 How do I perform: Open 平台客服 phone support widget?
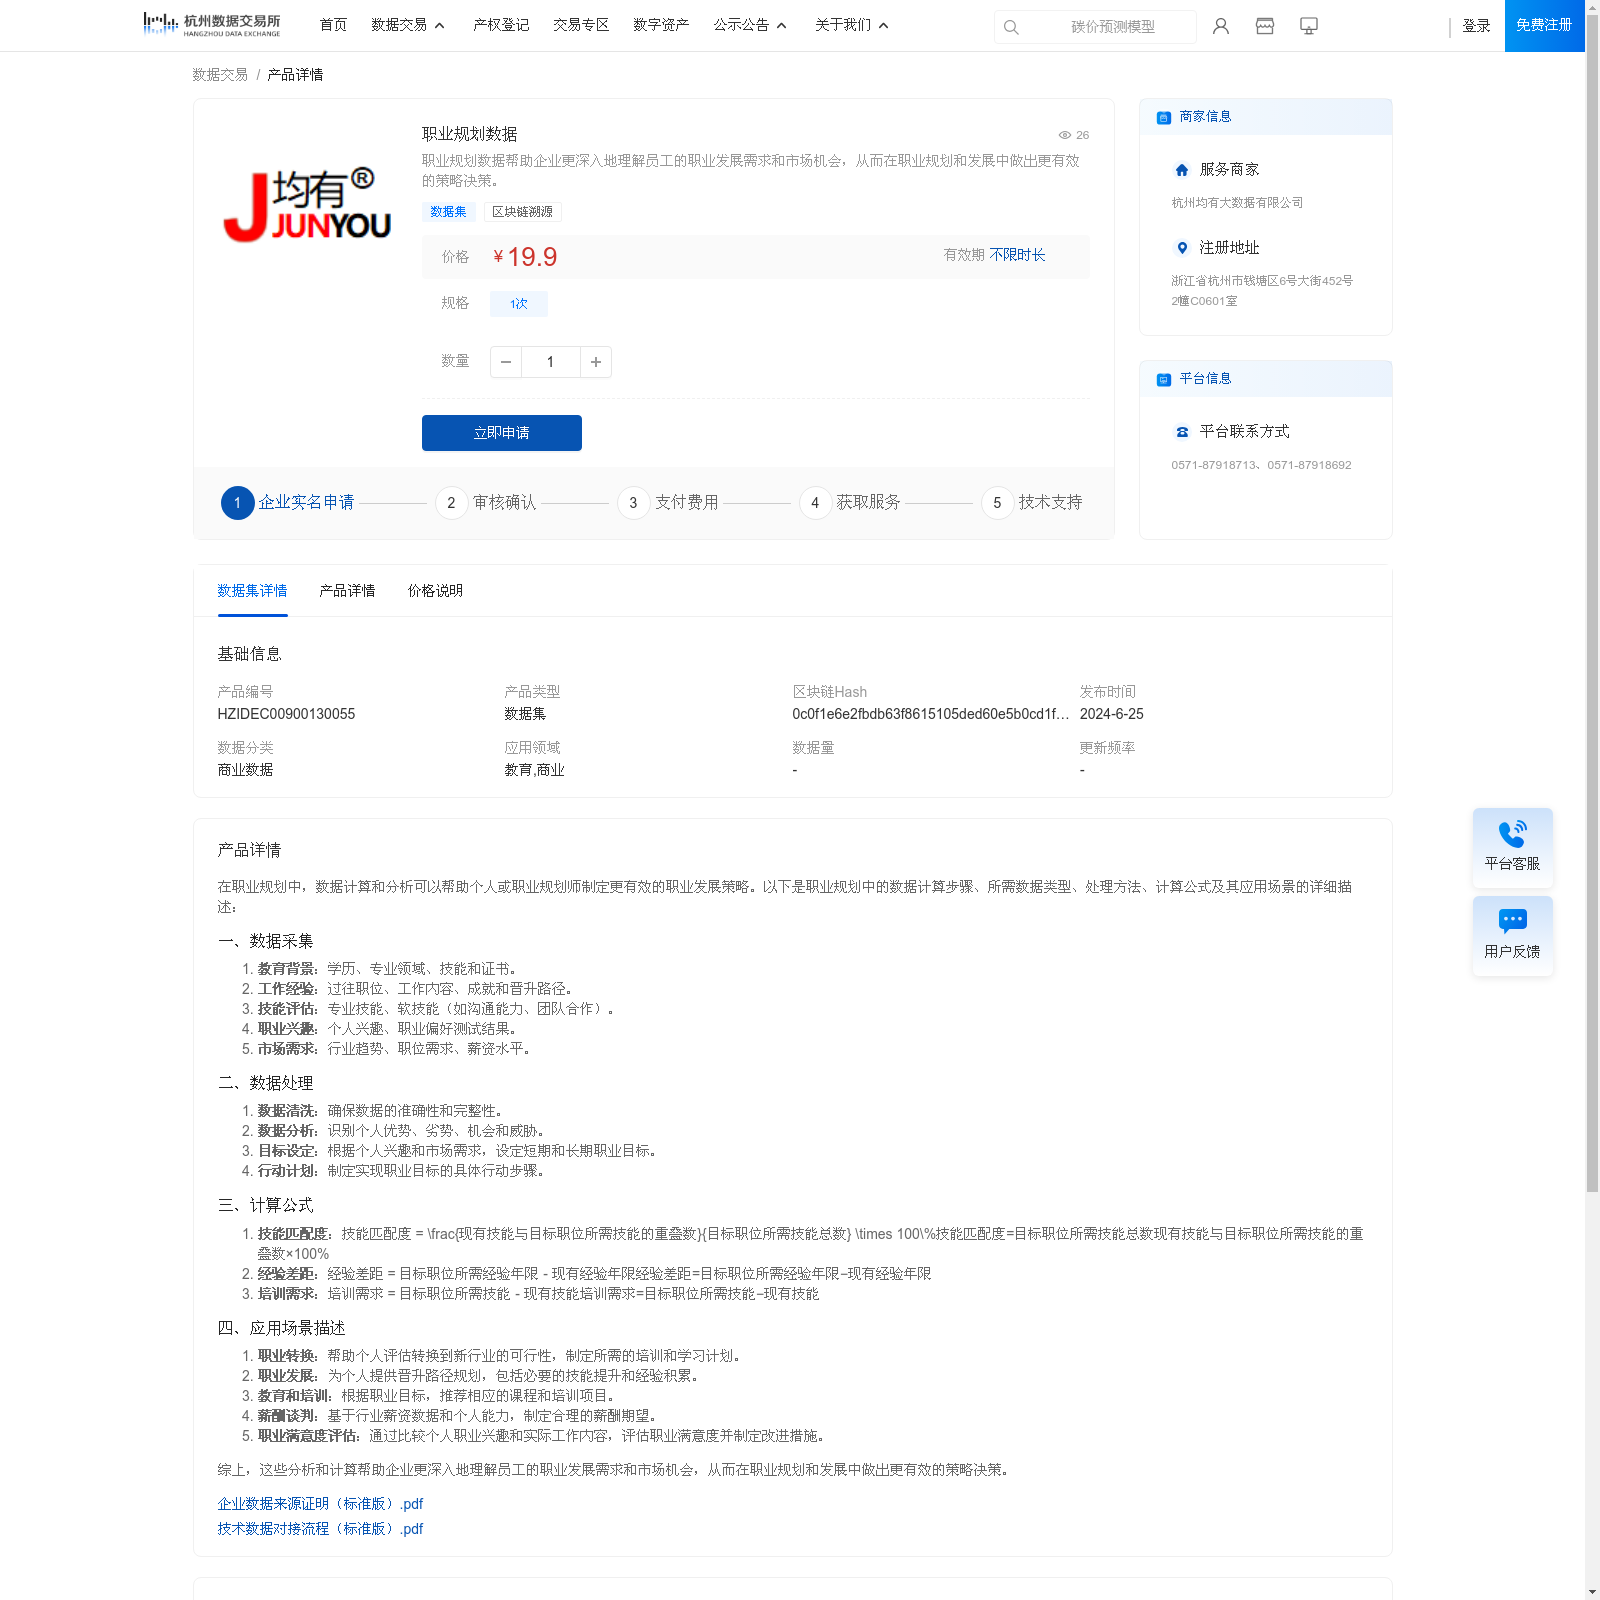point(1513,848)
